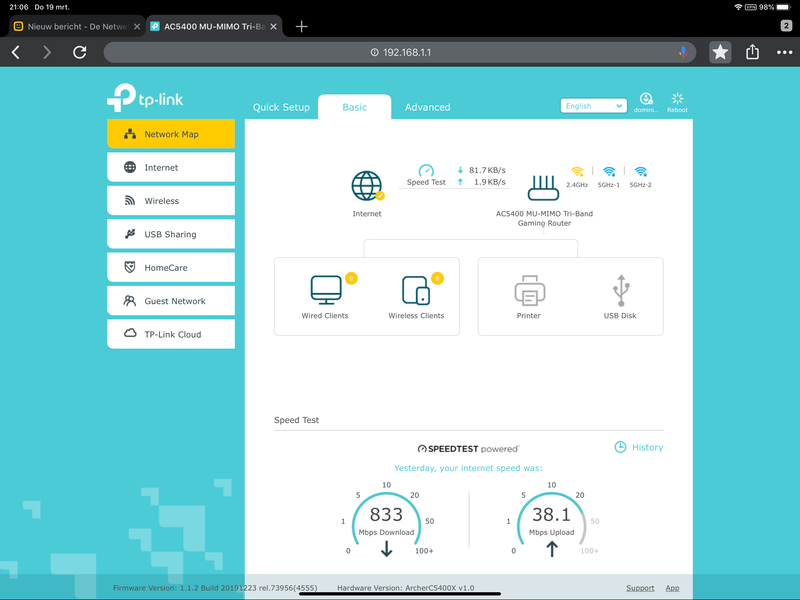The height and width of the screenshot is (600, 800).
Task: Go to Wireless settings in sidebar
Action: click(x=171, y=201)
